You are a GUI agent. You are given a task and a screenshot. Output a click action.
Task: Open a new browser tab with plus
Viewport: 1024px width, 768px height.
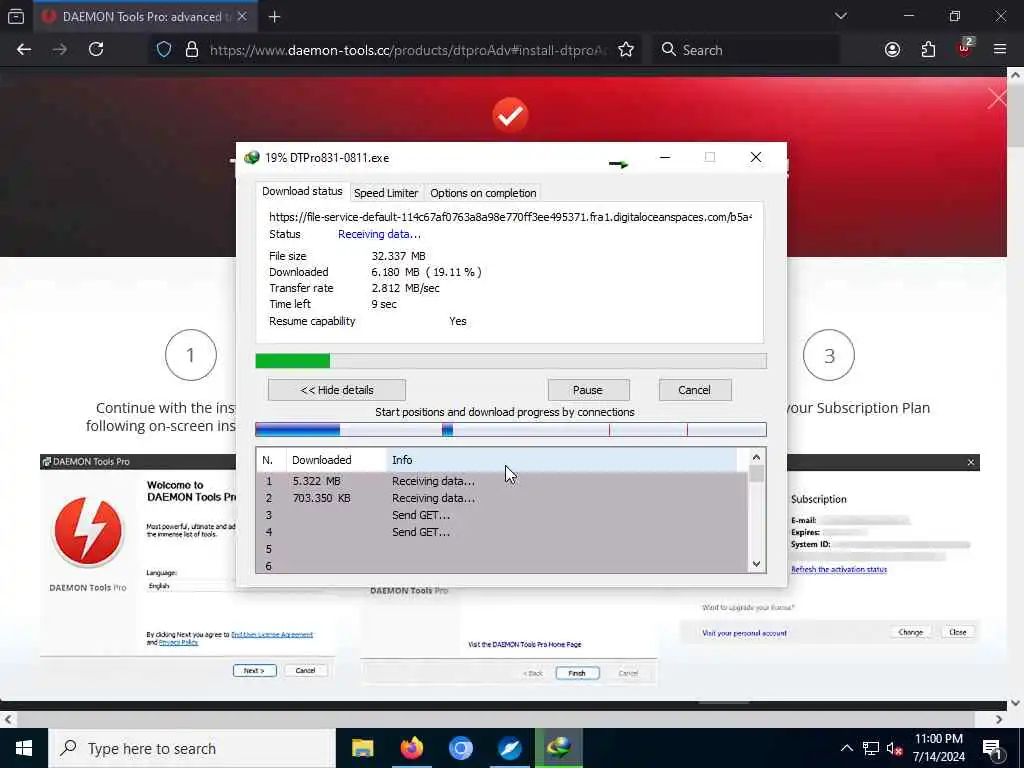(x=275, y=17)
